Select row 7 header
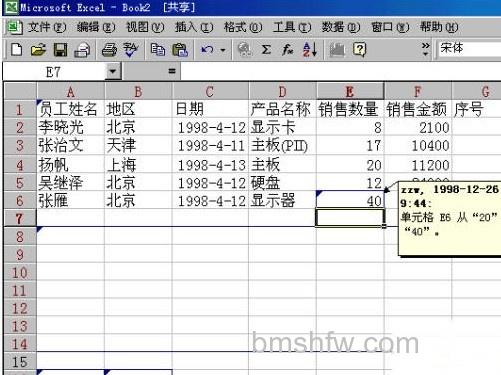 tap(20, 218)
